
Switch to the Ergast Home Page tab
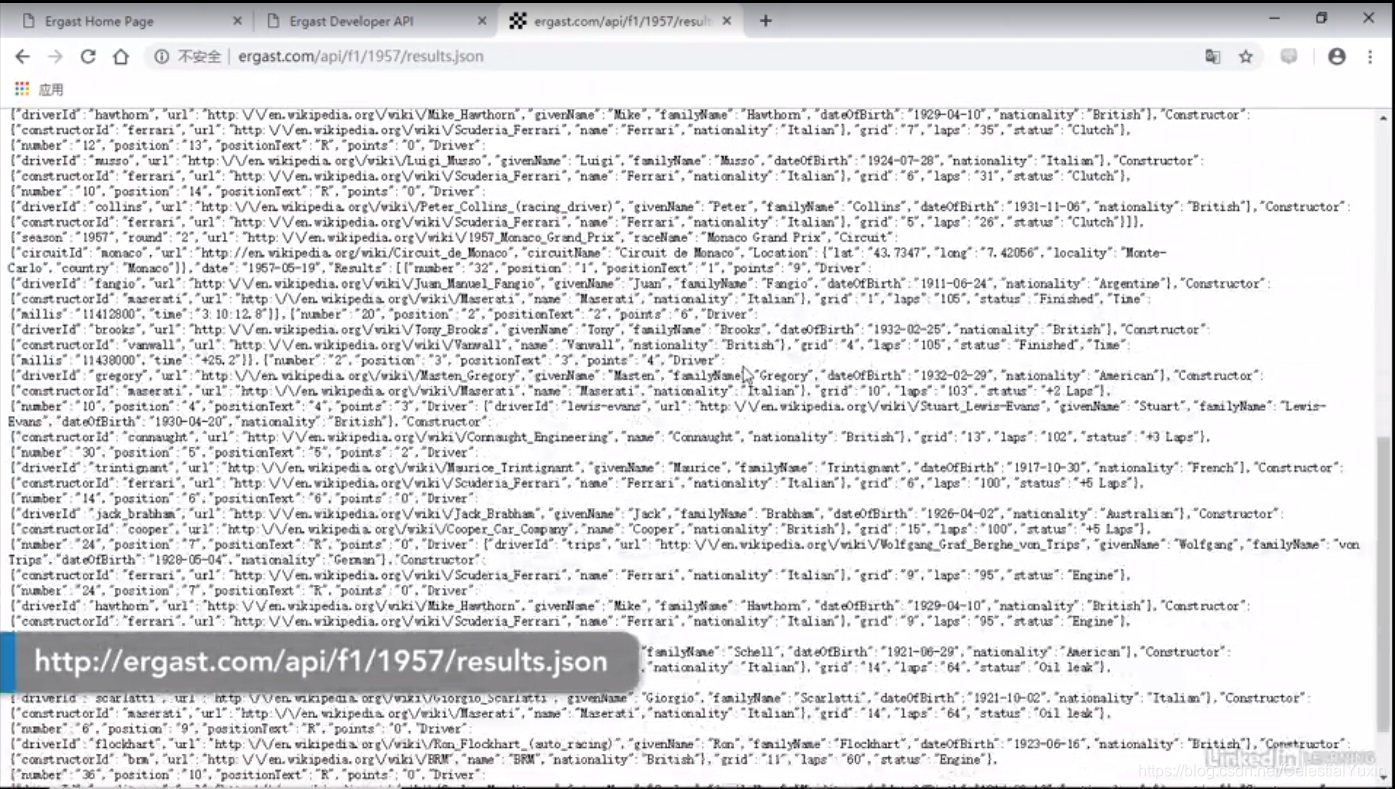coord(130,20)
